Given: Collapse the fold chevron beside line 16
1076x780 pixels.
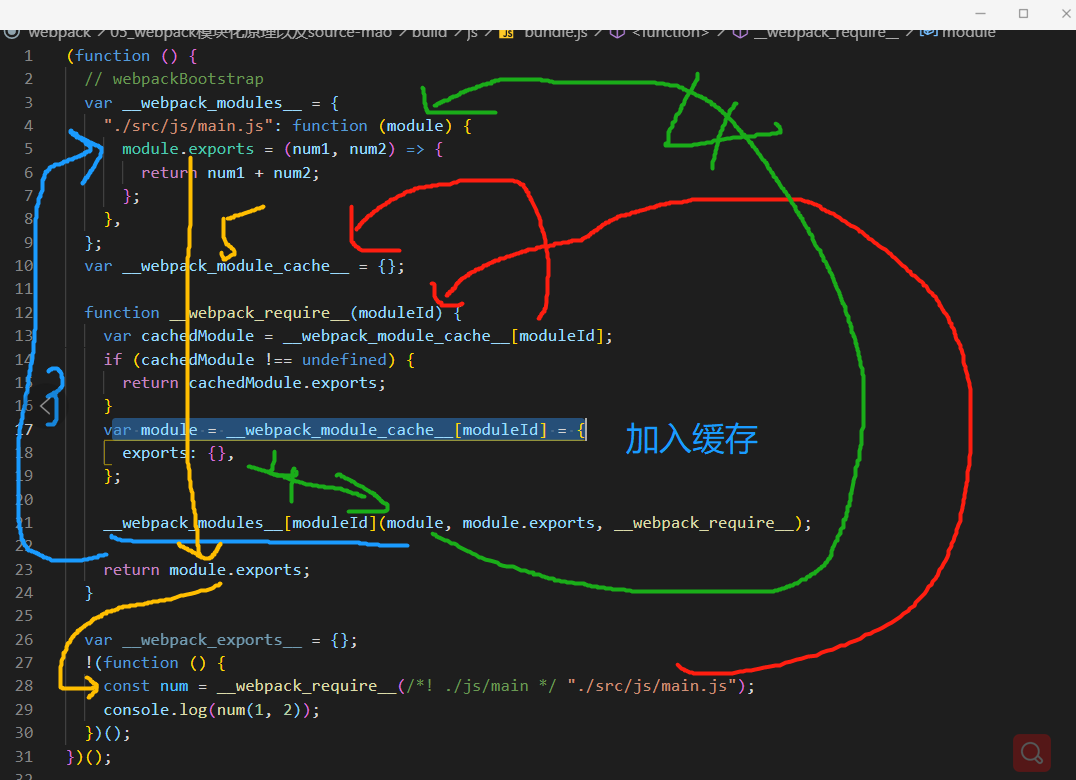Looking at the screenshot, I should pos(45,406).
